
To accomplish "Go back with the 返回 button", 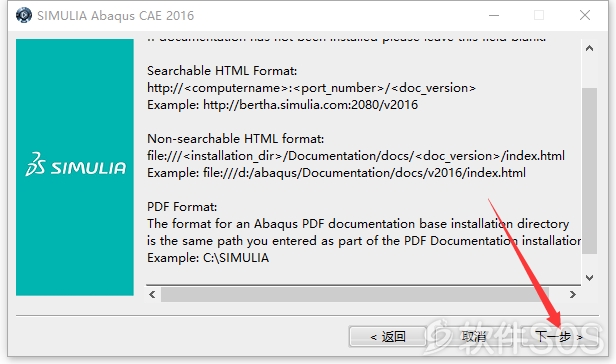I will (x=388, y=337).
